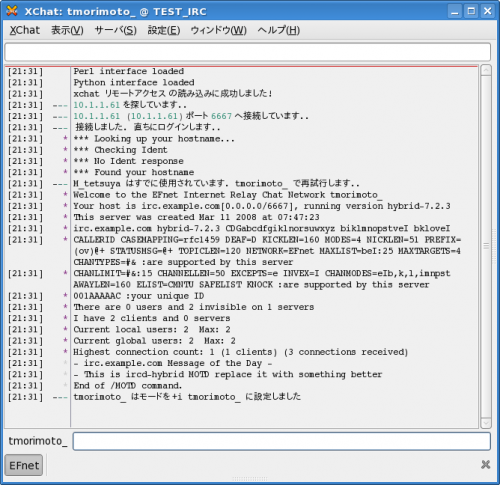Open the 設定(E) settings menu

[164, 30]
